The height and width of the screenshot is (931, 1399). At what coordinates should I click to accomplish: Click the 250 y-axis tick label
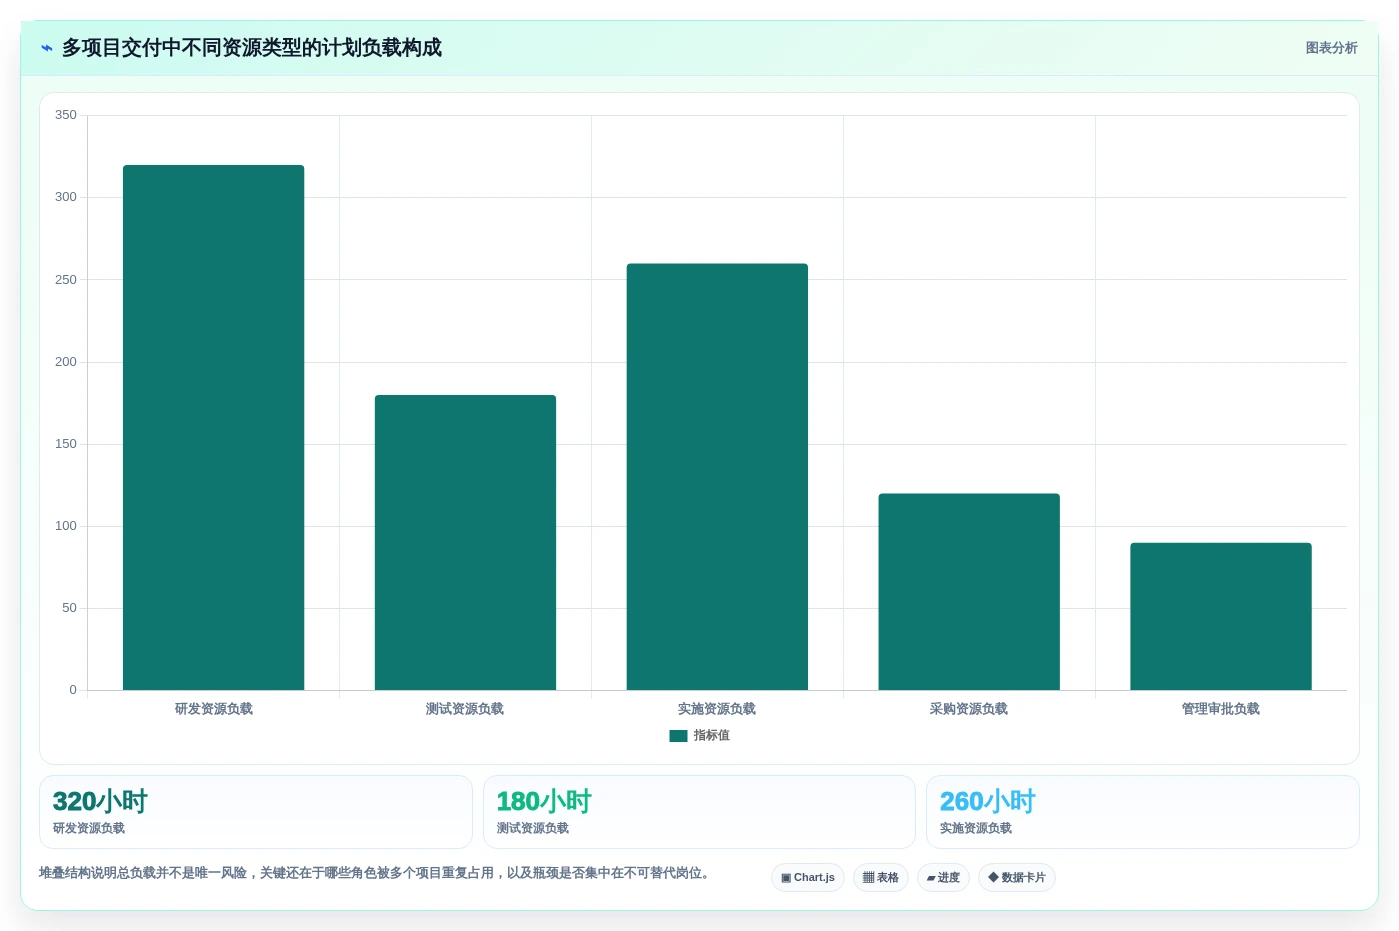pyautogui.click(x=66, y=280)
